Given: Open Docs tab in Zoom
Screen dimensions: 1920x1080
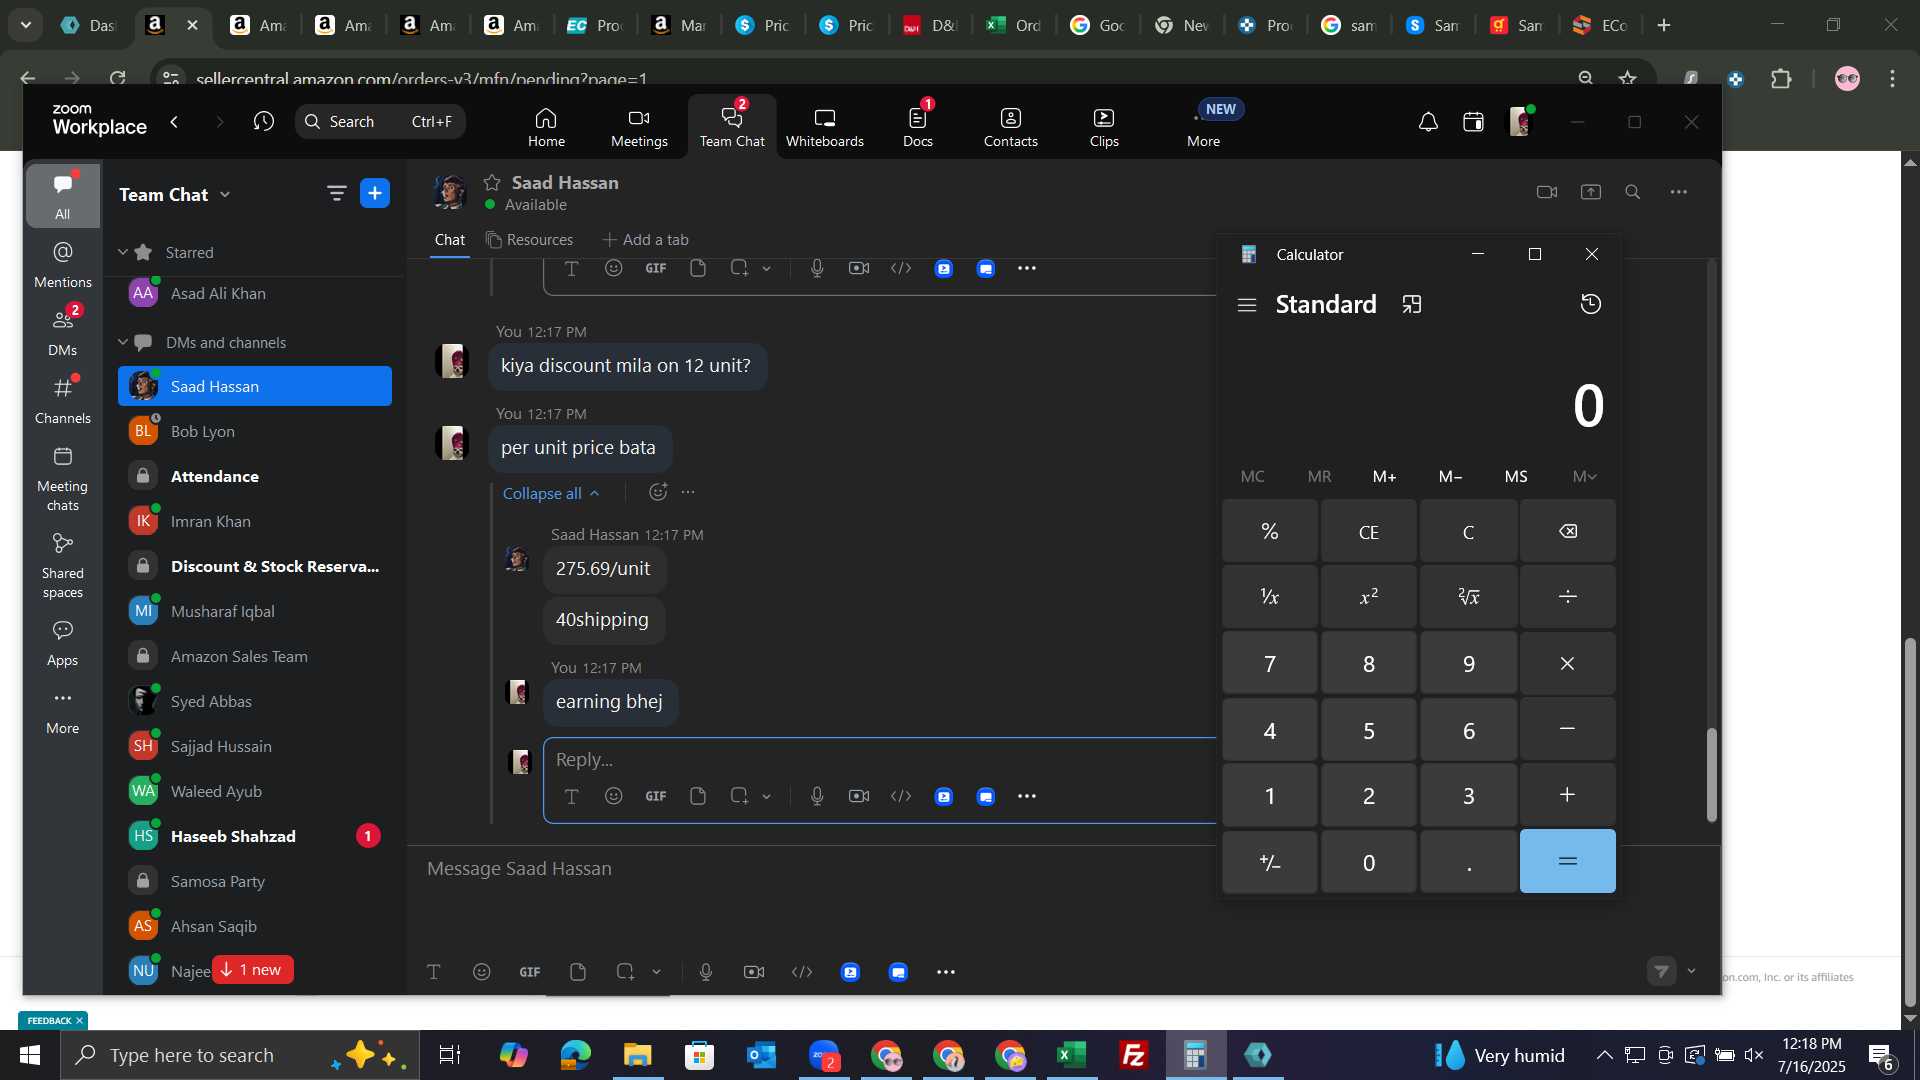Looking at the screenshot, I should 918,127.
